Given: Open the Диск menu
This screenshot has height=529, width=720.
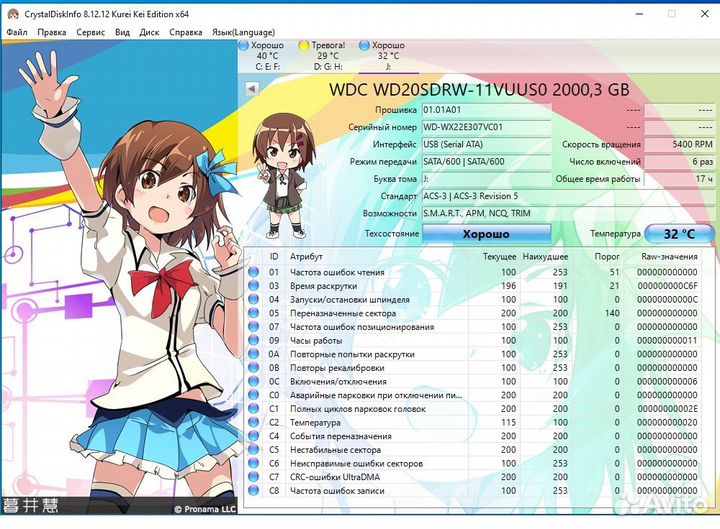Looking at the screenshot, I should click(x=149, y=32).
